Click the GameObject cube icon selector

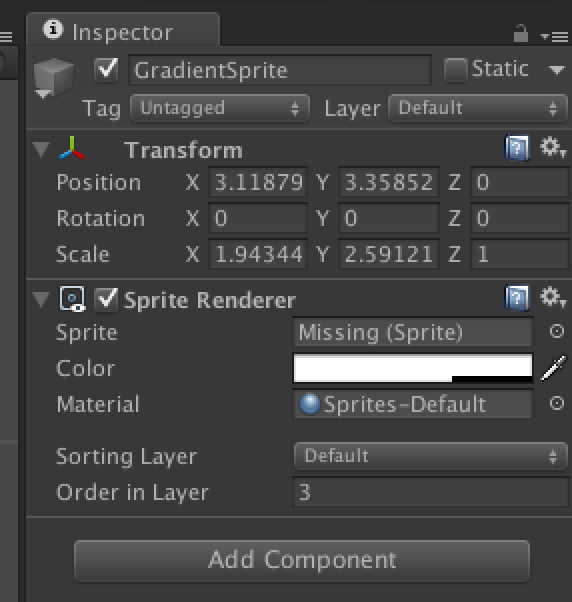coord(53,79)
